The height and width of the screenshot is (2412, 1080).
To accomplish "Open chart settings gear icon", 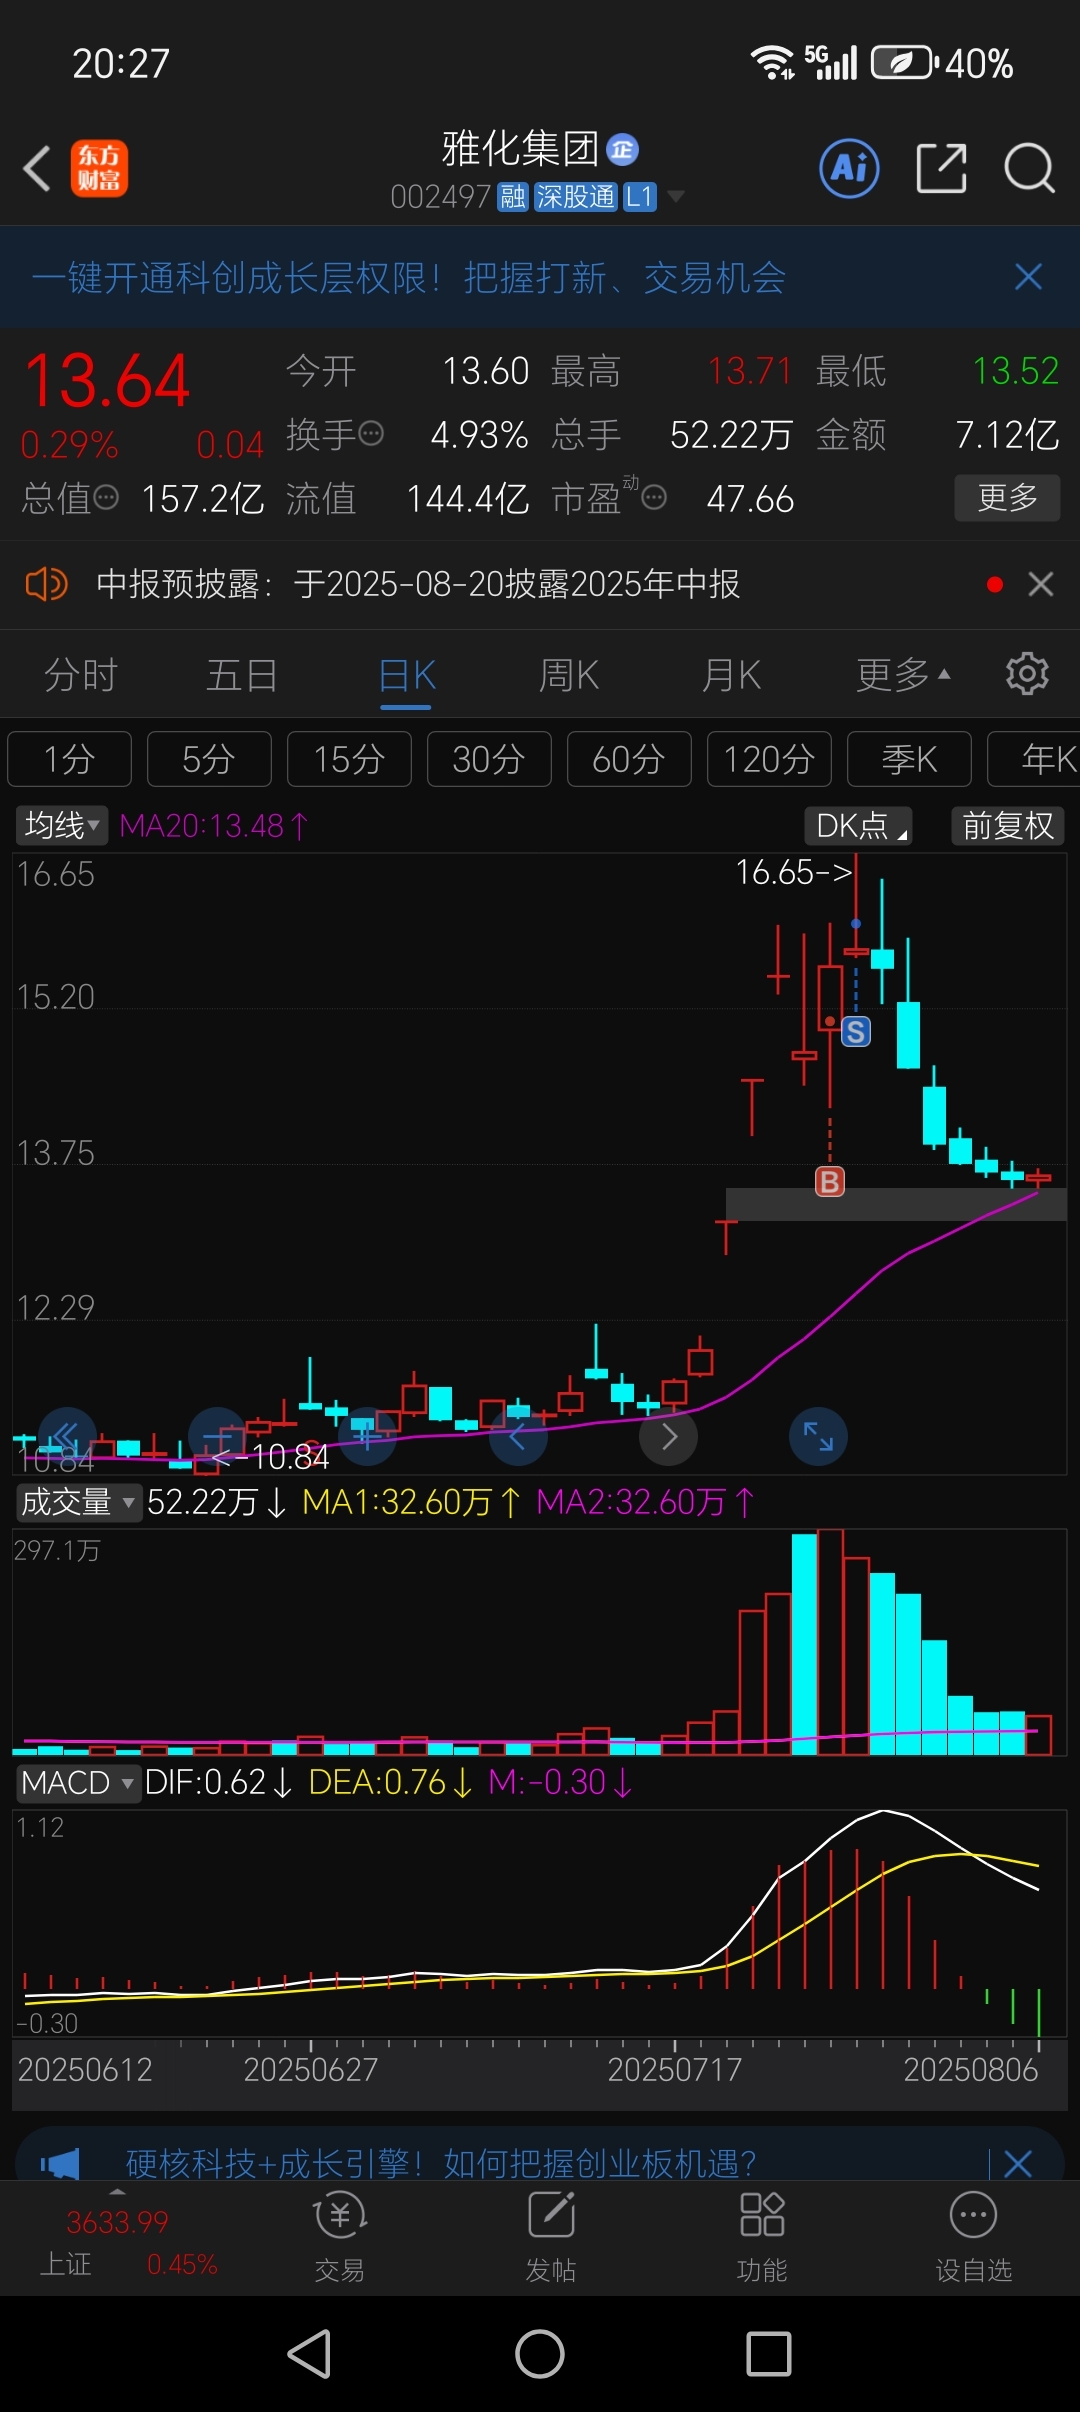I will (x=1027, y=674).
